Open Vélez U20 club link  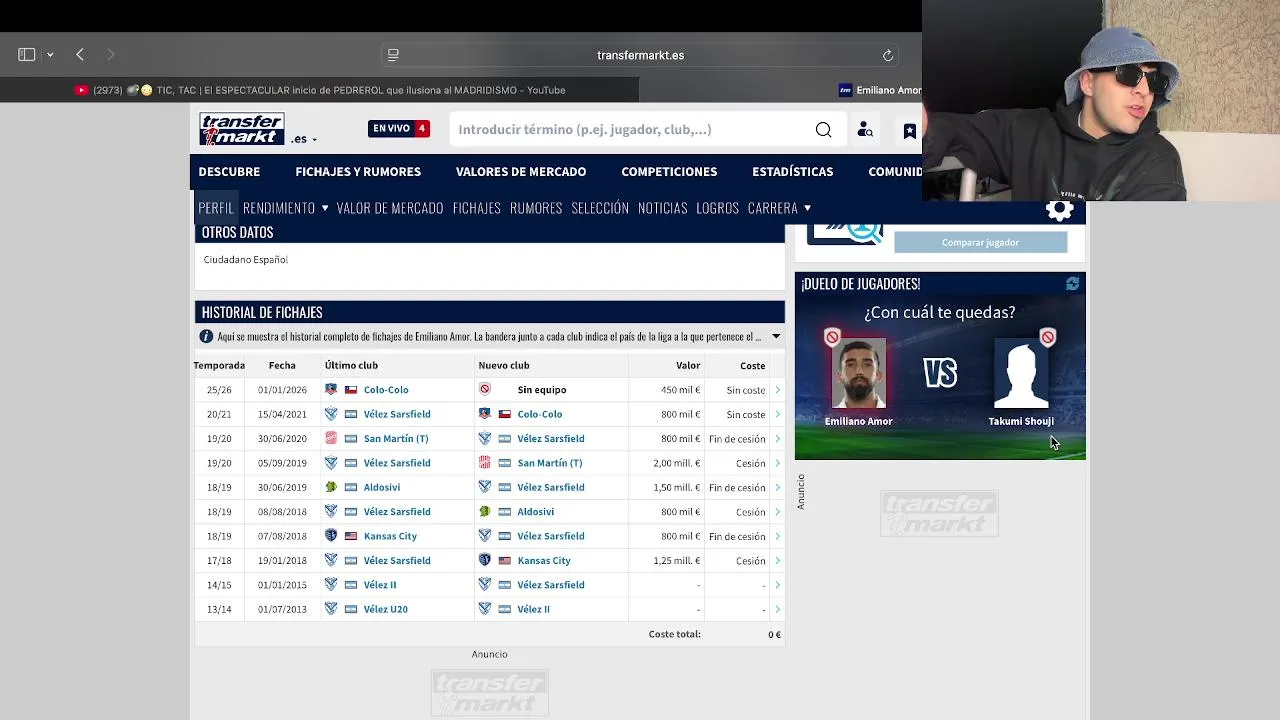(x=386, y=609)
